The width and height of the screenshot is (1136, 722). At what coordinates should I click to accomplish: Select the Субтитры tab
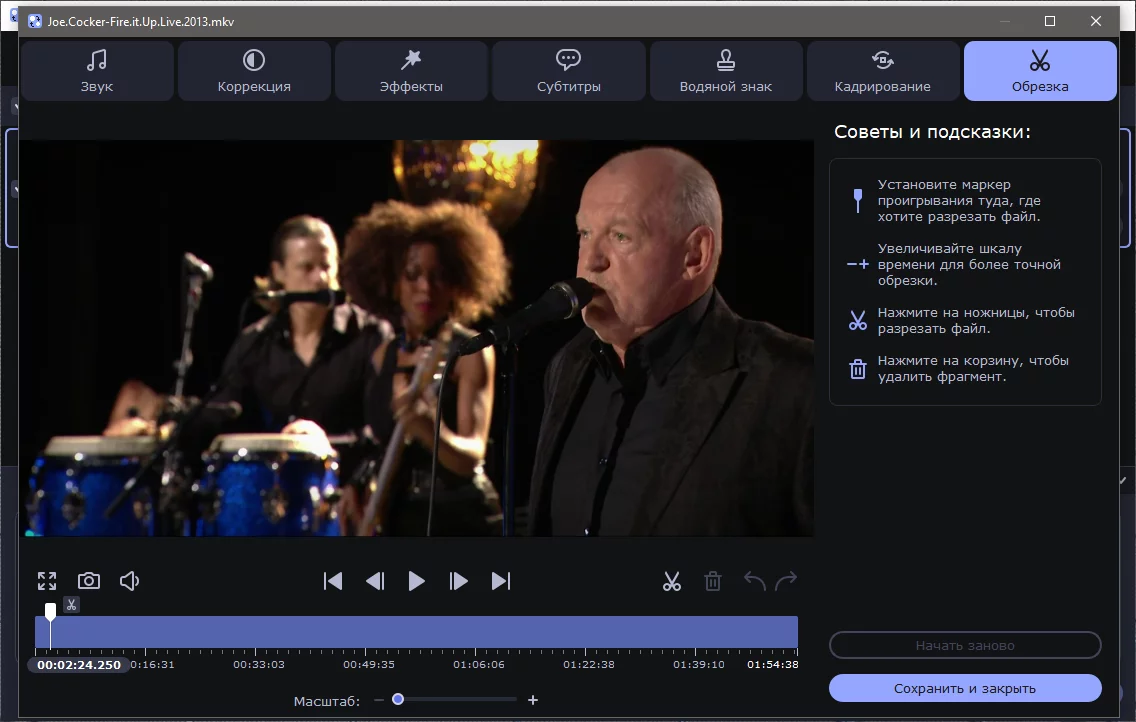coord(569,71)
